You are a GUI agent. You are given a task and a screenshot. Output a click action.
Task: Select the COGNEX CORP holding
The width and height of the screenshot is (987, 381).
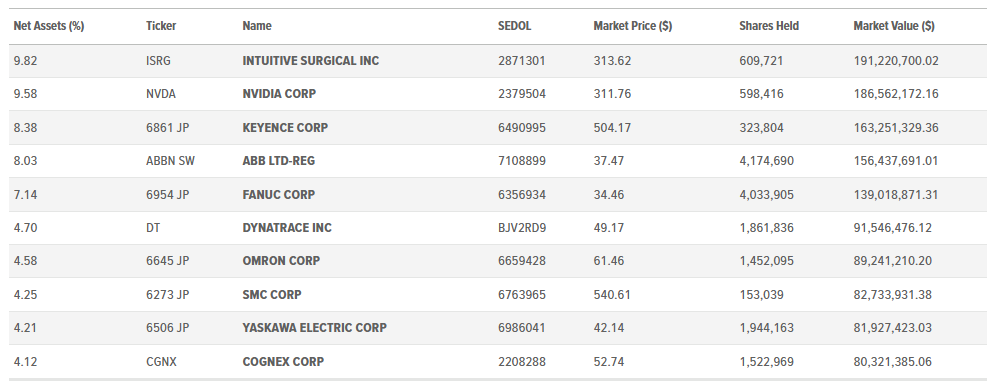(x=283, y=362)
